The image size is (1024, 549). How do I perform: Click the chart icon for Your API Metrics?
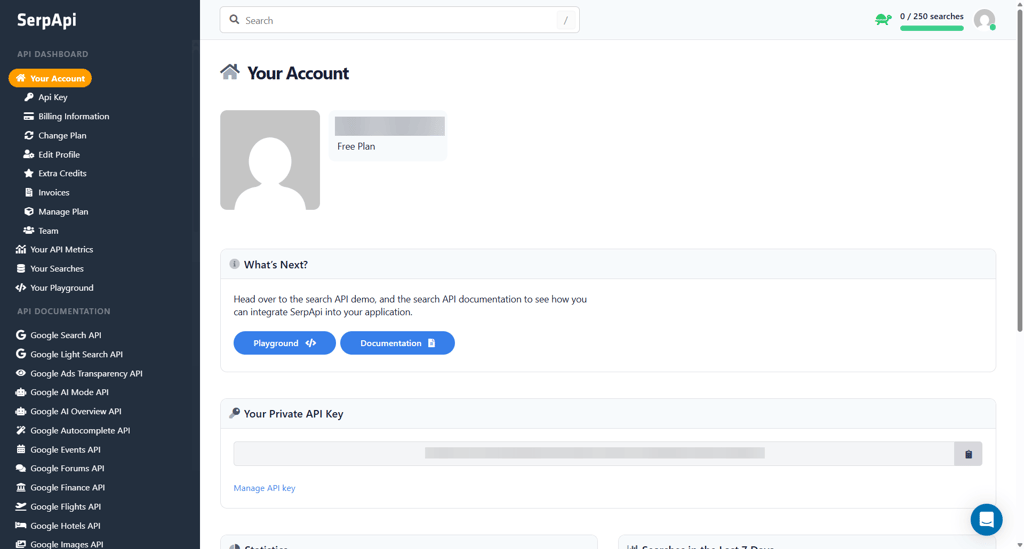pyautogui.click(x=21, y=249)
